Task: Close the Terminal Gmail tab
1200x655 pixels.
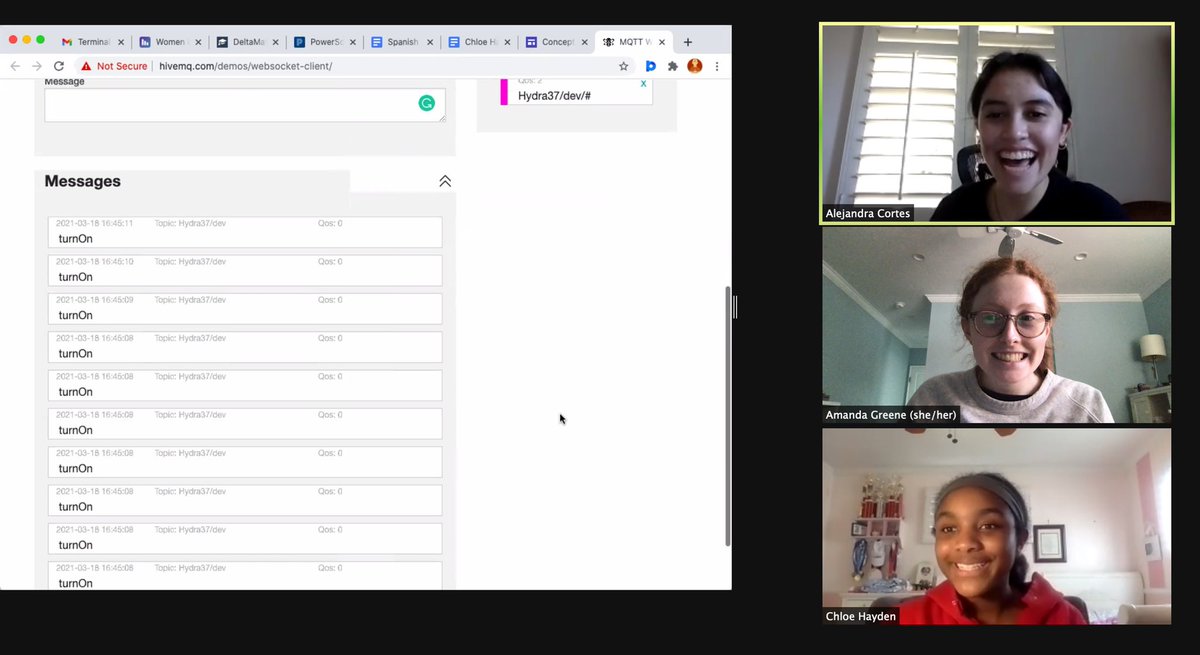Action: click(x=121, y=42)
